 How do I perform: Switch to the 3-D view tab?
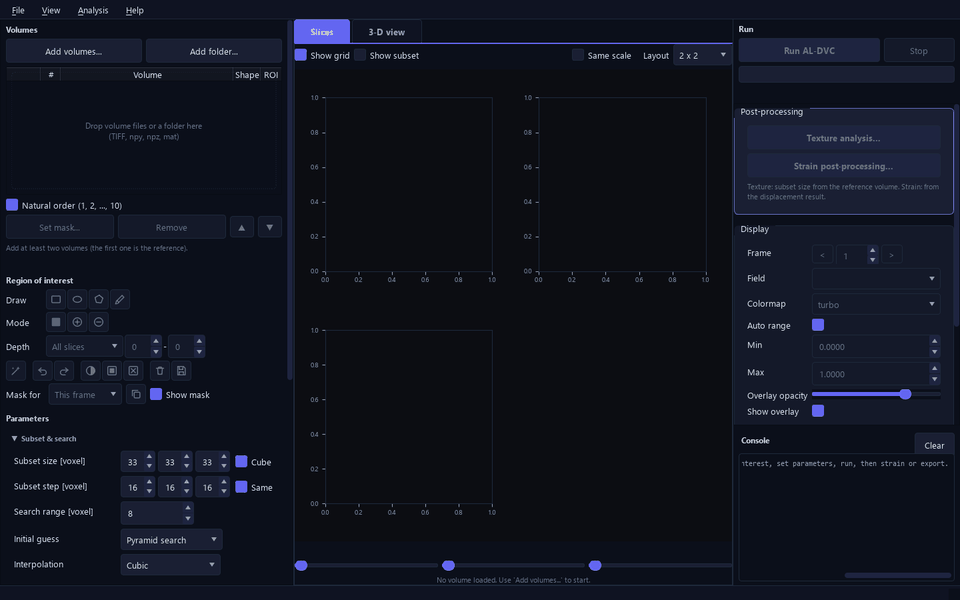tap(386, 32)
